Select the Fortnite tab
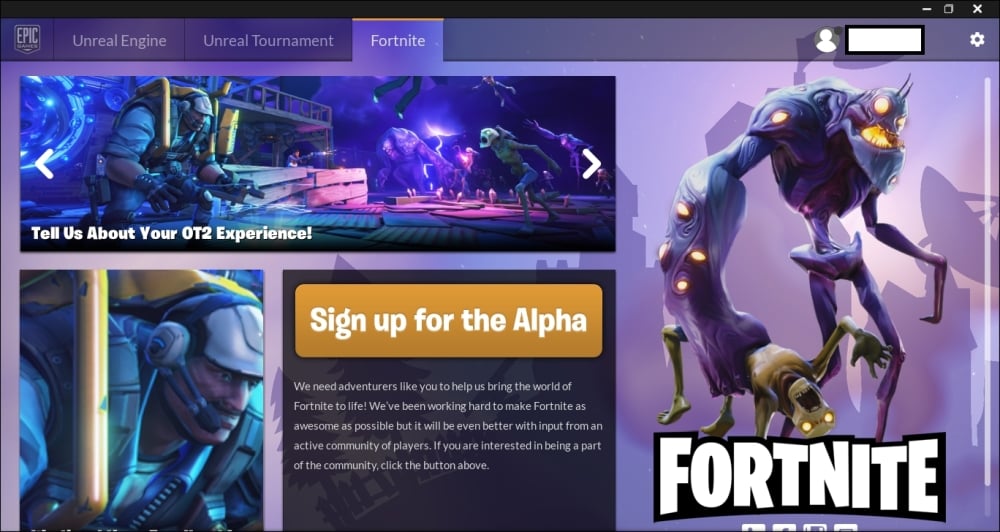Image resolution: width=1000 pixels, height=532 pixels. click(x=397, y=40)
